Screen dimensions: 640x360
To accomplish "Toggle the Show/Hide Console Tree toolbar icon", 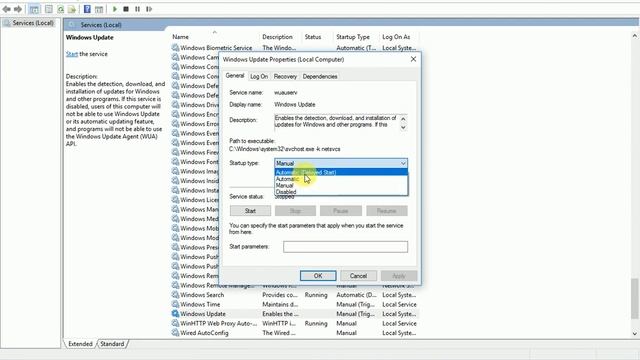I will [x=34, y=9].
